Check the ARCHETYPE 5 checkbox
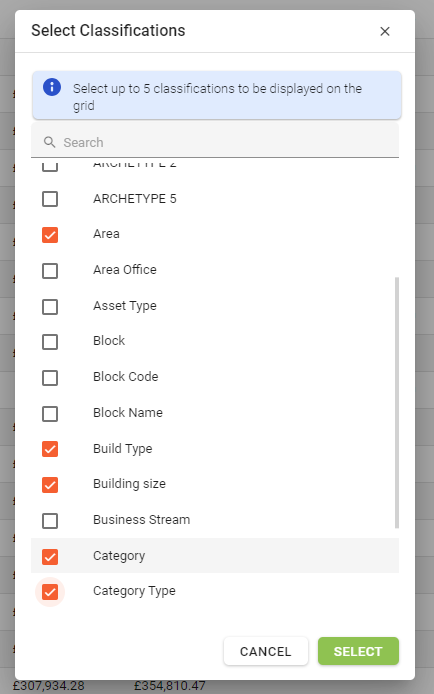This screenshot has width=434, height=694. point(50,199)
